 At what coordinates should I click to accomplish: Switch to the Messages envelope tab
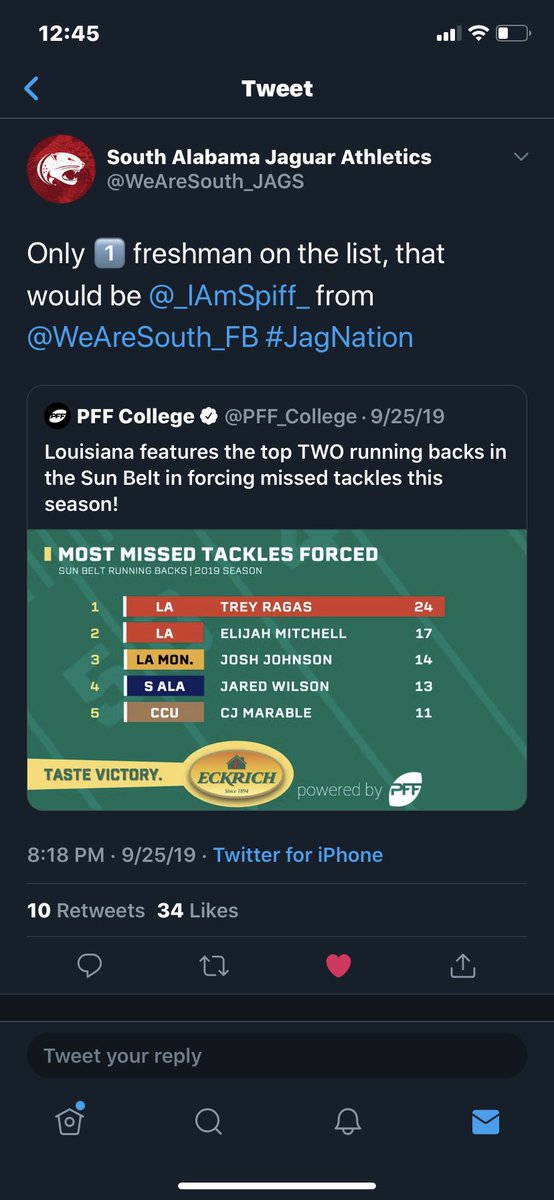[485, 1122]
